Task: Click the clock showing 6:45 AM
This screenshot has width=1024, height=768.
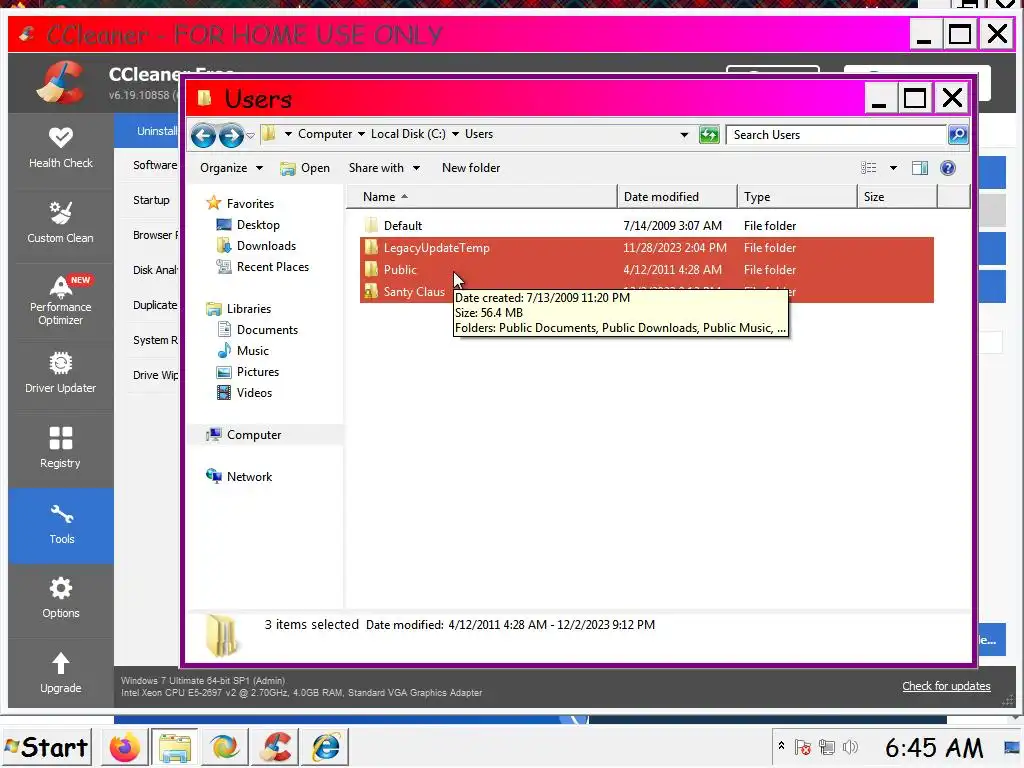Action: [933, 748]
